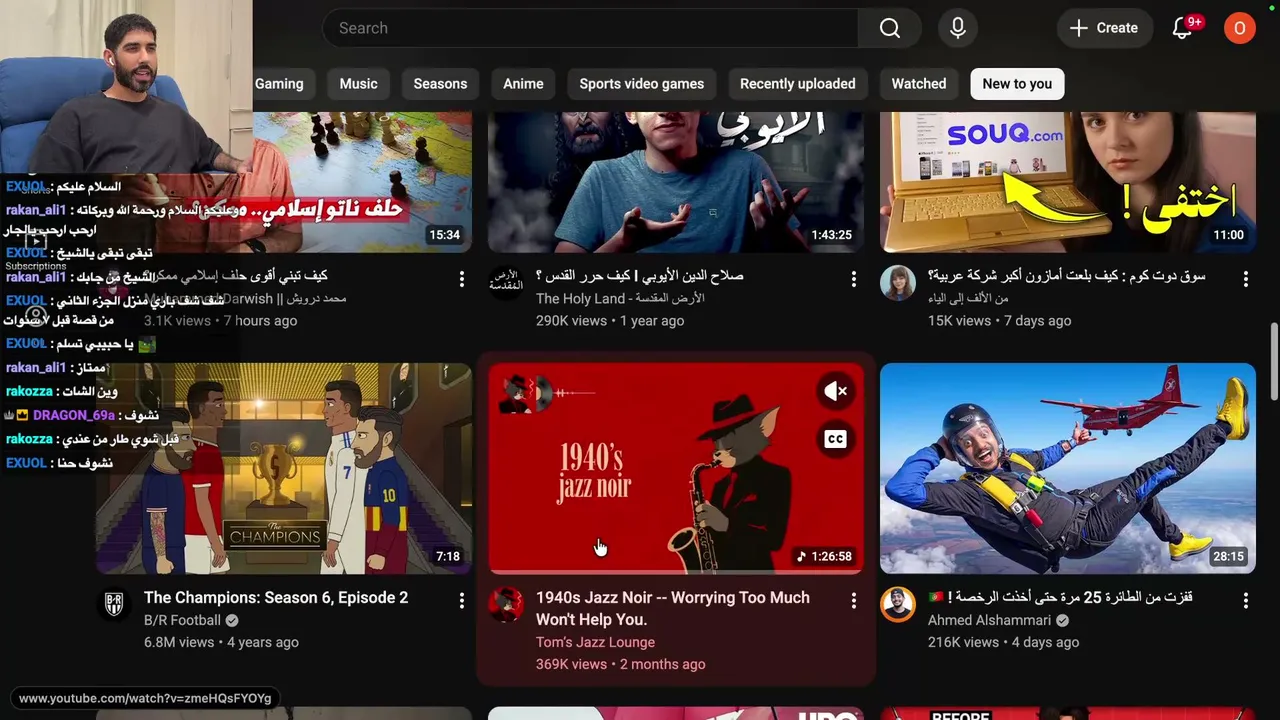Screen dimensions: 1280x720
Task: Unmute the 1940s Jazz Noir preview
Action: point(835,391)
